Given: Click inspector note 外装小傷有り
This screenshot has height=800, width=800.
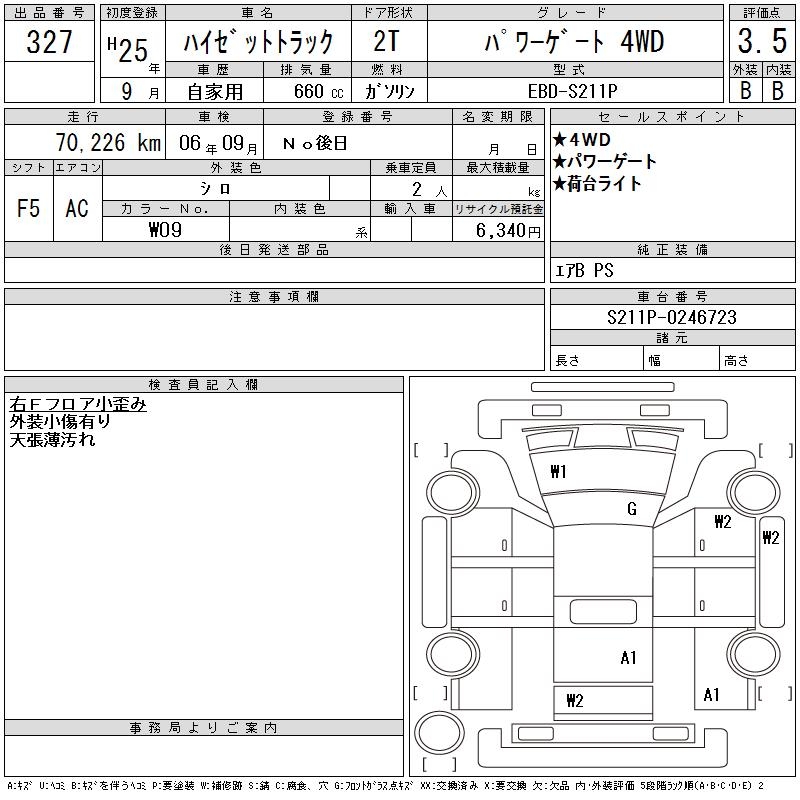Looking at the screenshot, I should coord(60,421).
